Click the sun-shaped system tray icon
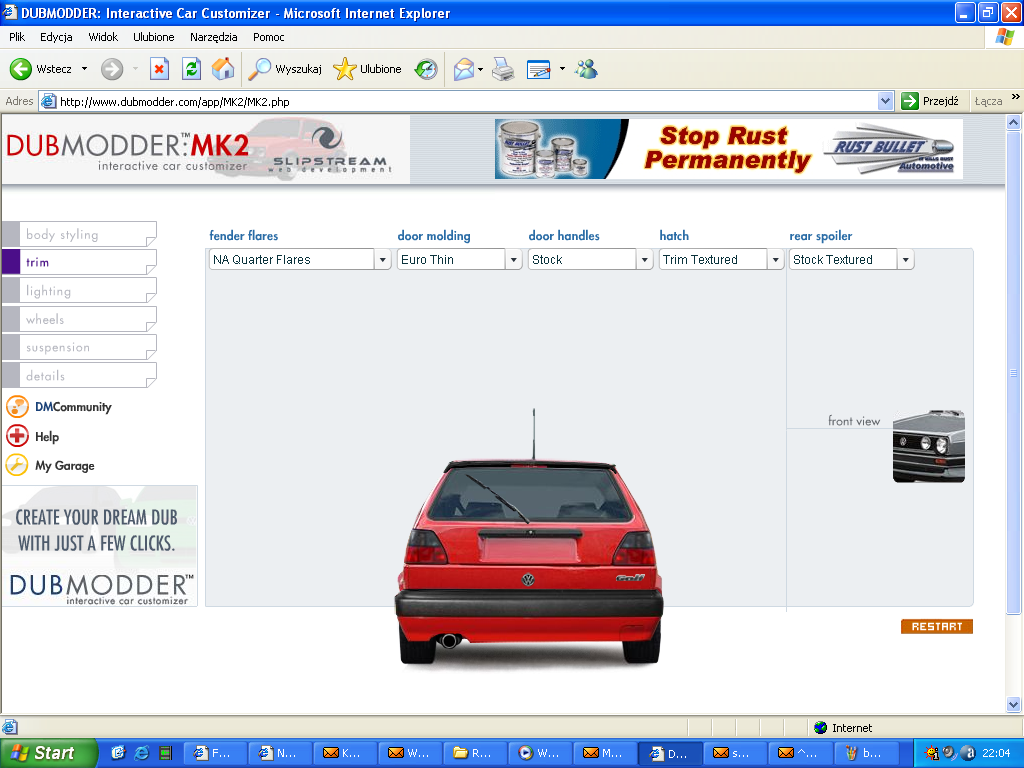 click(931, 753)
